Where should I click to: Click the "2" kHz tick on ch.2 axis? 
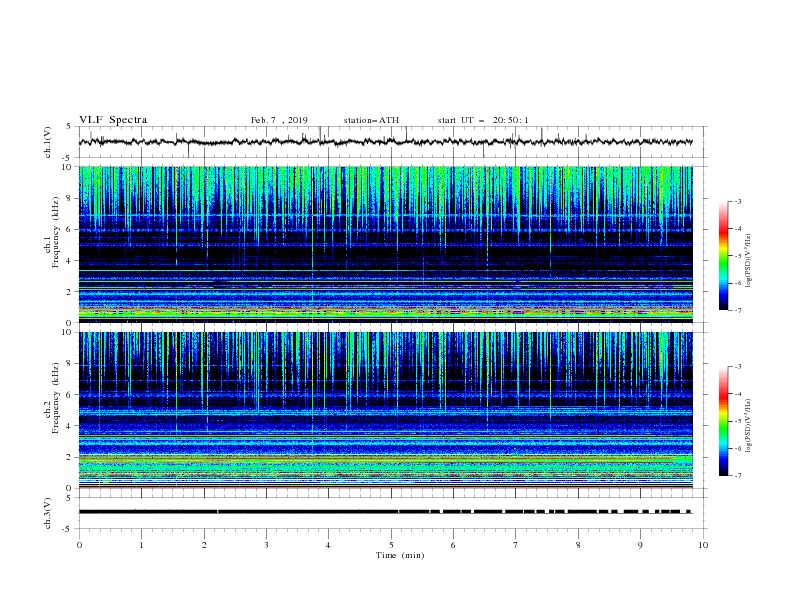pos(70,457)
